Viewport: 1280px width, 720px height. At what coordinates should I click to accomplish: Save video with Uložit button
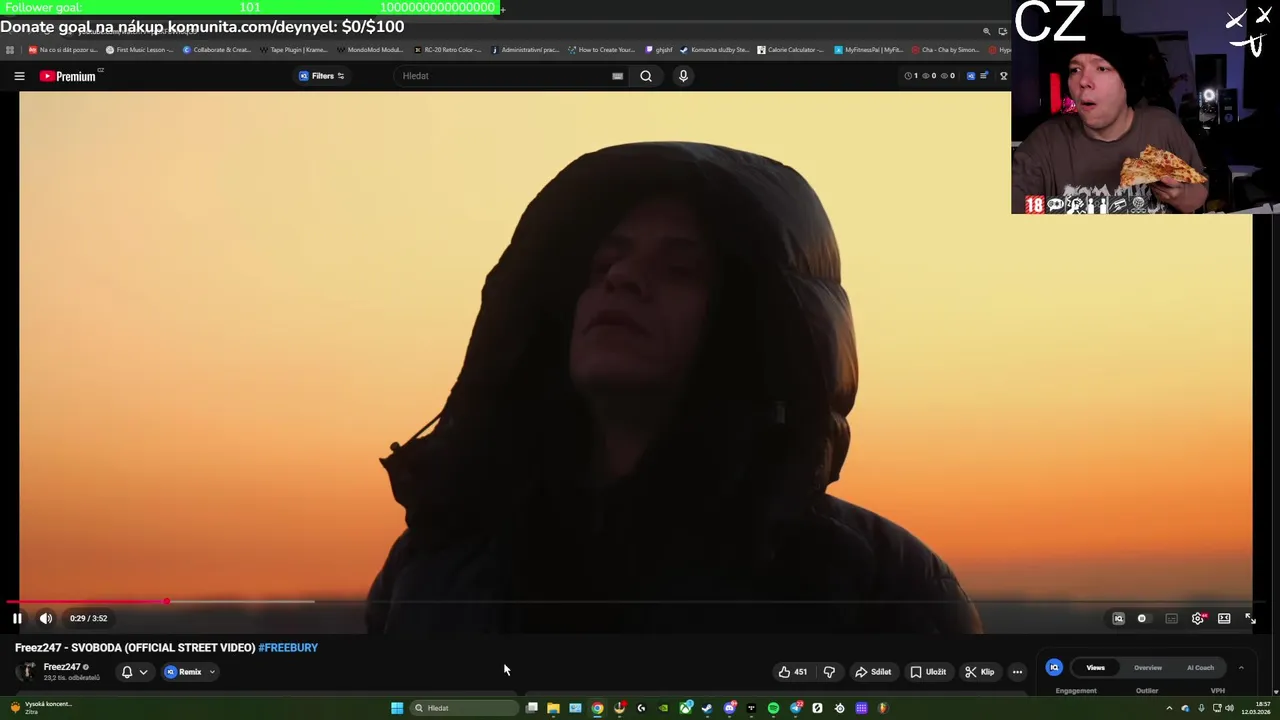tap(928, 672)
